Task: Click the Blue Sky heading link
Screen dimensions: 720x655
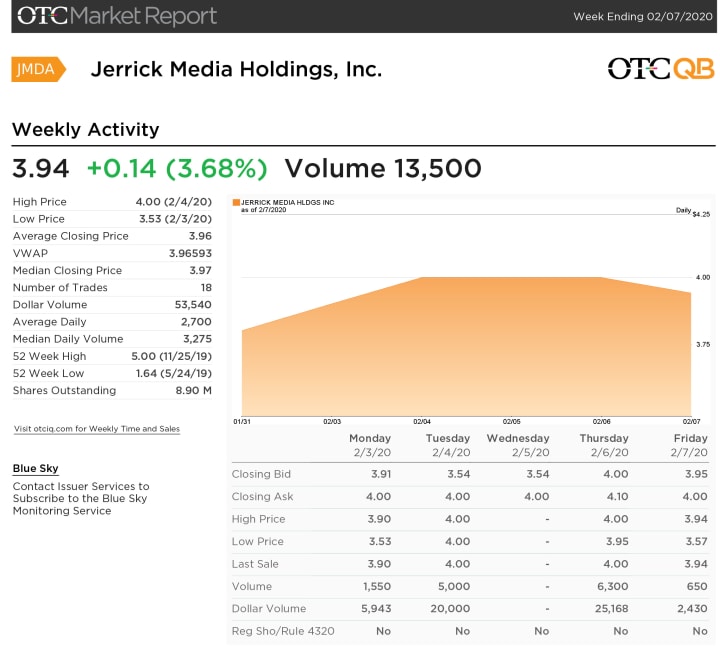Action: (35, 469)
